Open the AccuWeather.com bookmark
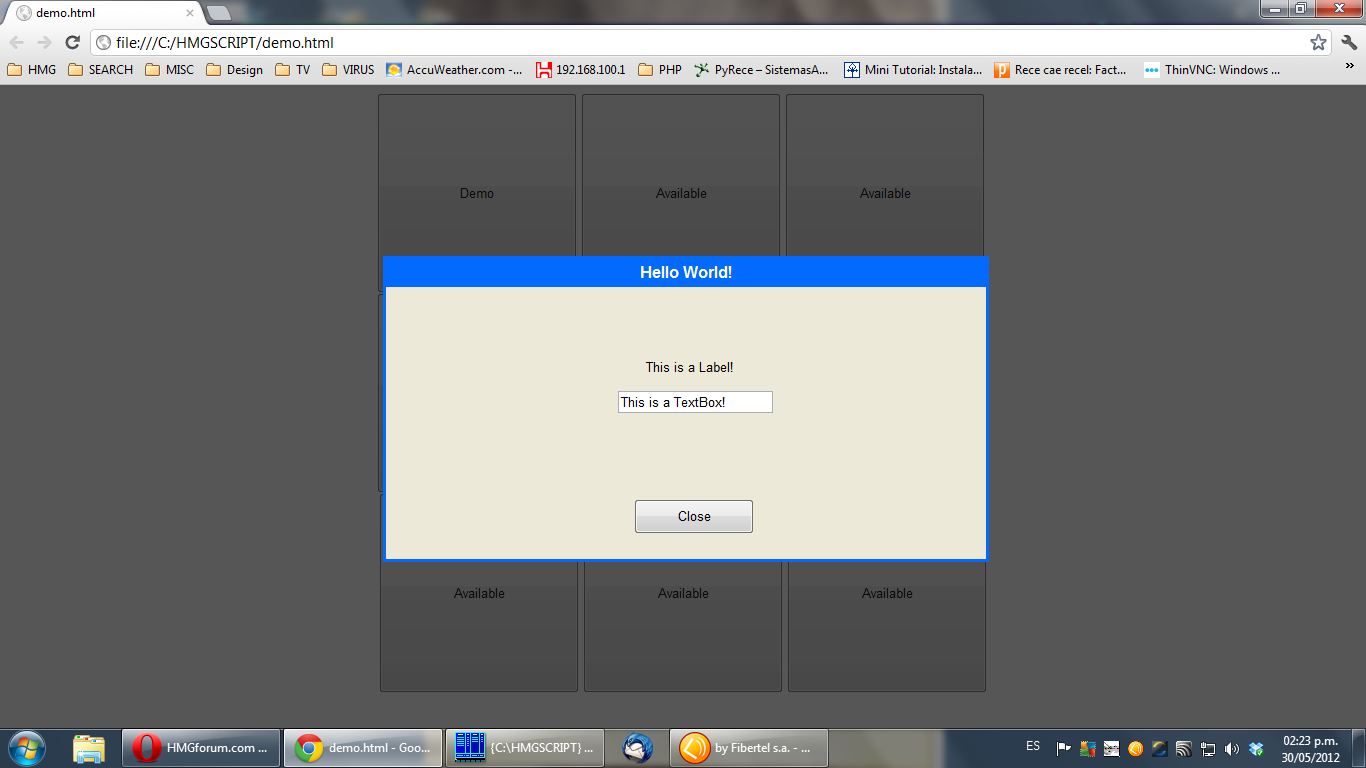Screen dimensions: 1366x768 tap(454, 70)
